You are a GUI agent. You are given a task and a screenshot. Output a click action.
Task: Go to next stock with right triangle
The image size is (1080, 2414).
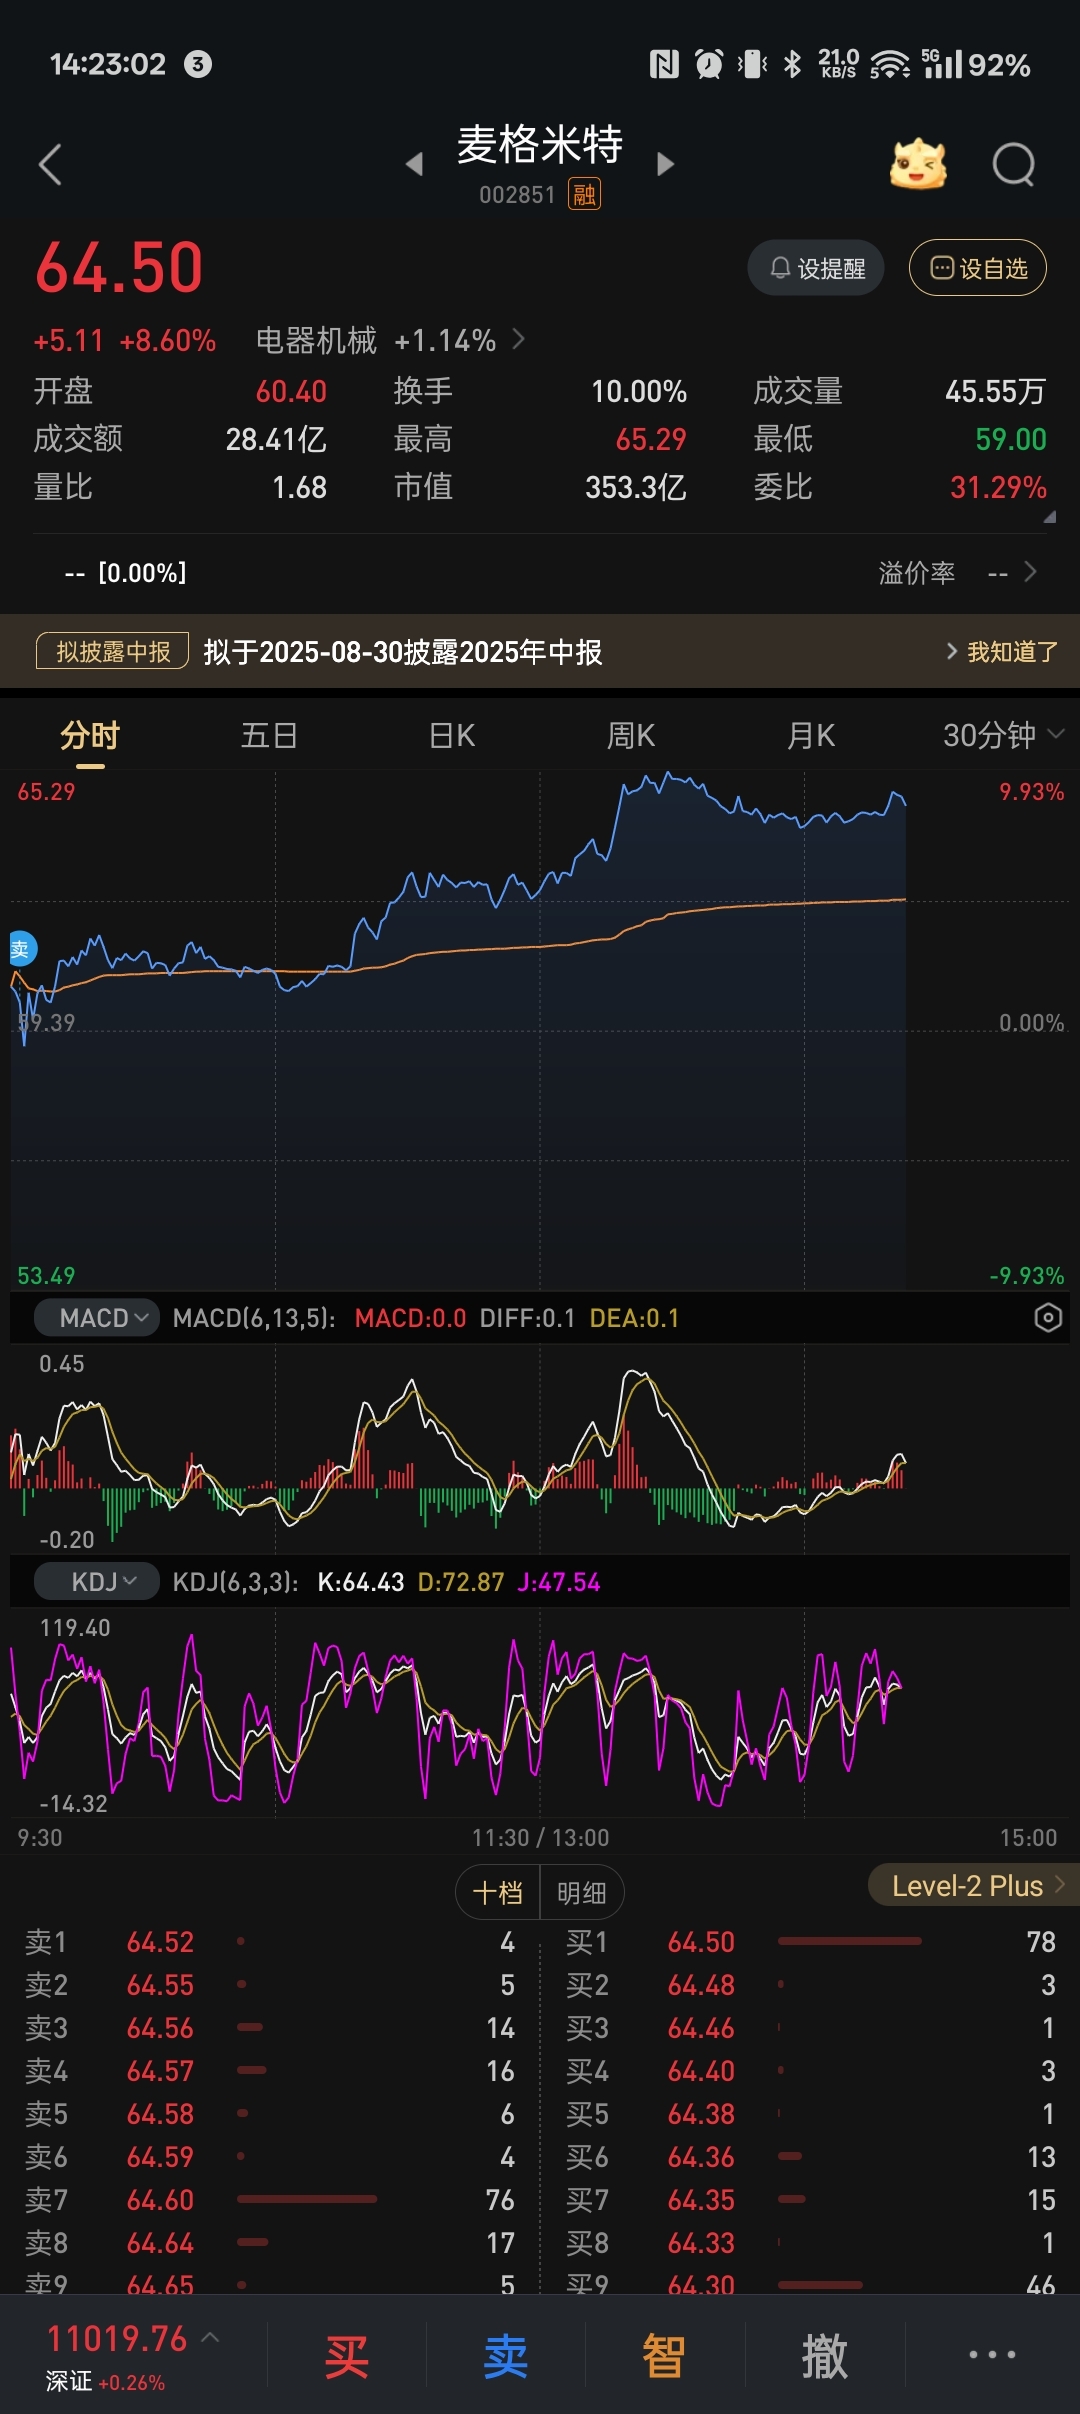click(x=665, y=164)
